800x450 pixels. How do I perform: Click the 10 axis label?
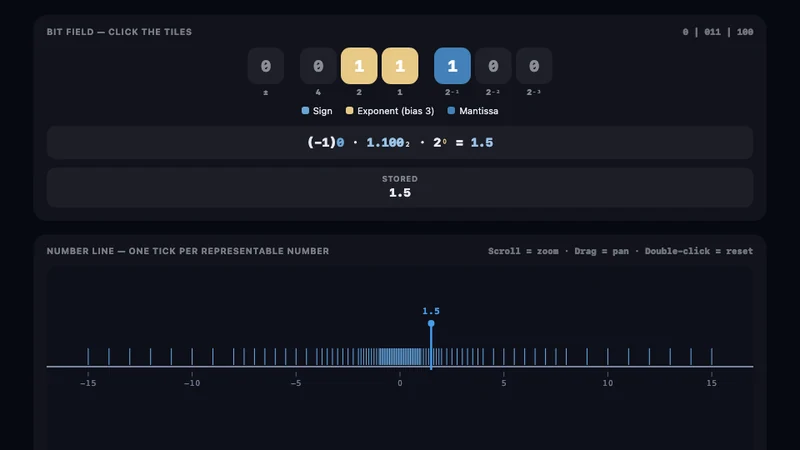(x=608, y=383)
